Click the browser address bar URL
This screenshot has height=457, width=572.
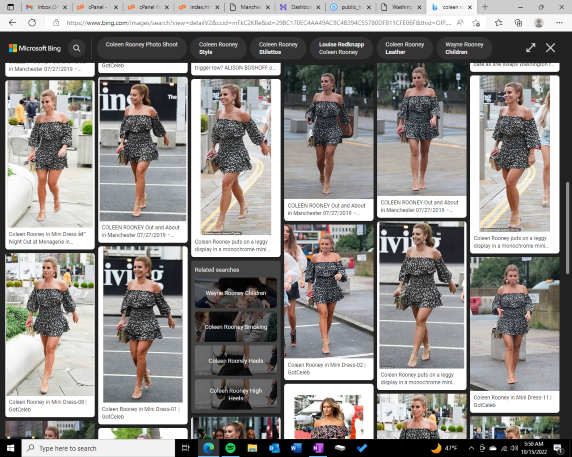click(x=258, y=23)
